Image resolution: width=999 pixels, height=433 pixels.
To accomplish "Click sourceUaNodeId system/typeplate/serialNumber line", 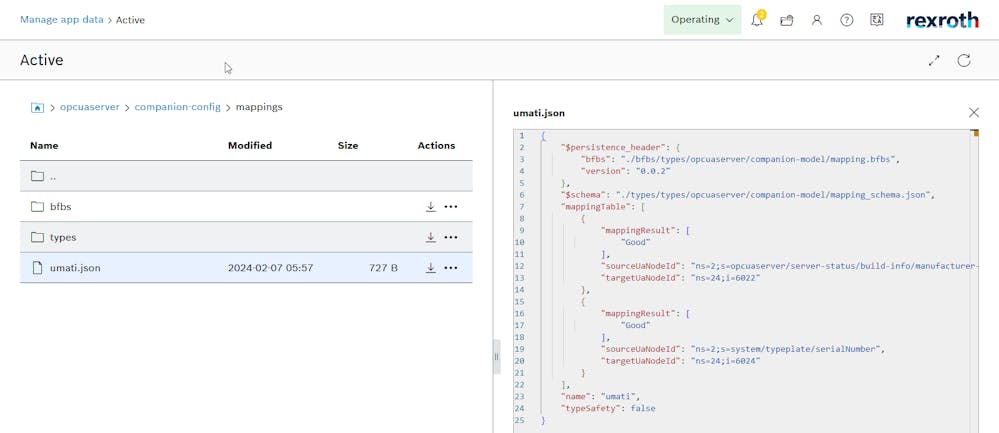I will pyautogui.click(x=743, y=349).
